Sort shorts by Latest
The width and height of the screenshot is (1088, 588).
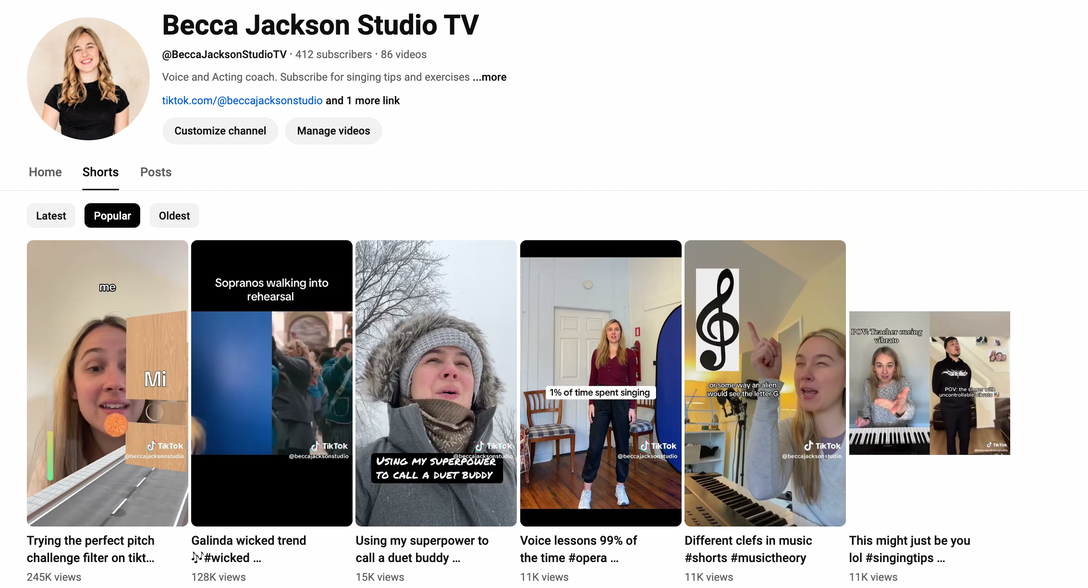tap(51, 216)
